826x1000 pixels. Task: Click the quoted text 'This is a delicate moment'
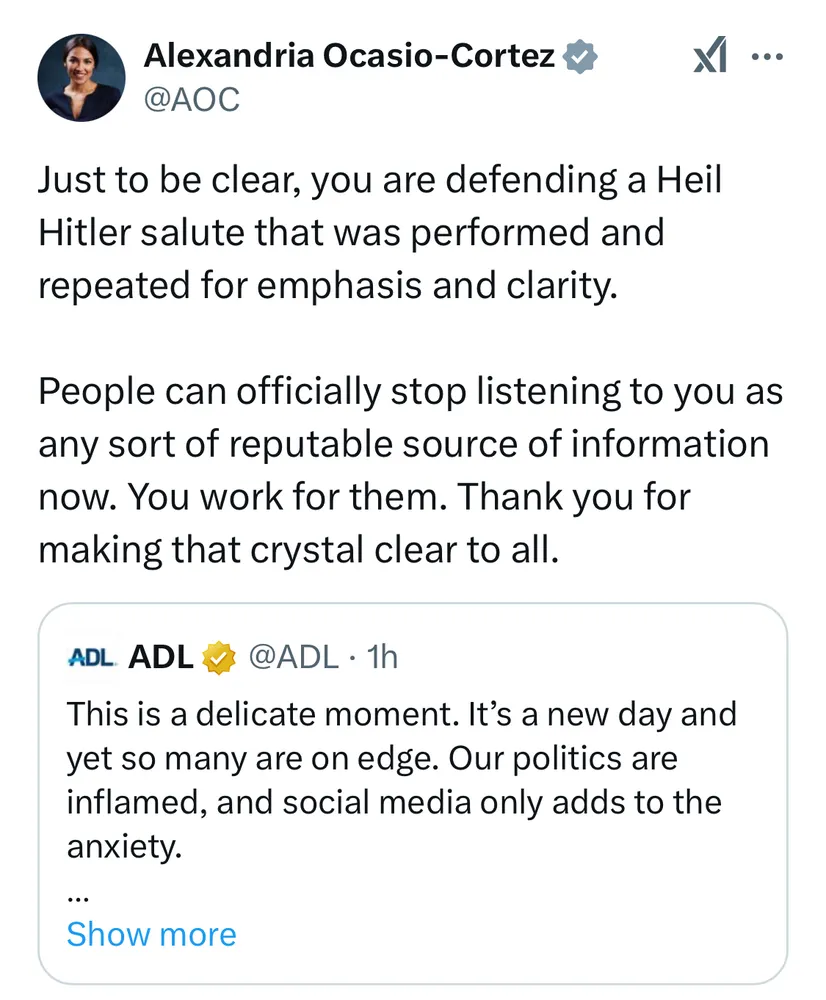point(400,715)
